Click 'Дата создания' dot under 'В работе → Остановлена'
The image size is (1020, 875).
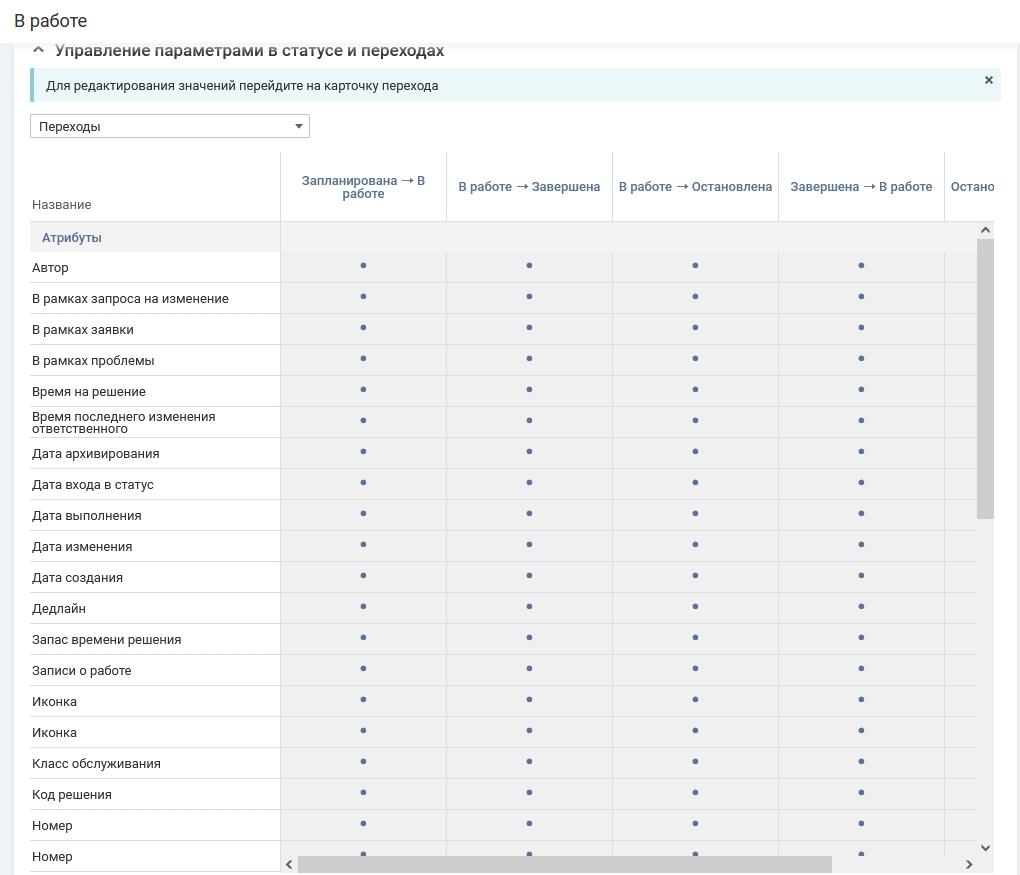point(695,576)
